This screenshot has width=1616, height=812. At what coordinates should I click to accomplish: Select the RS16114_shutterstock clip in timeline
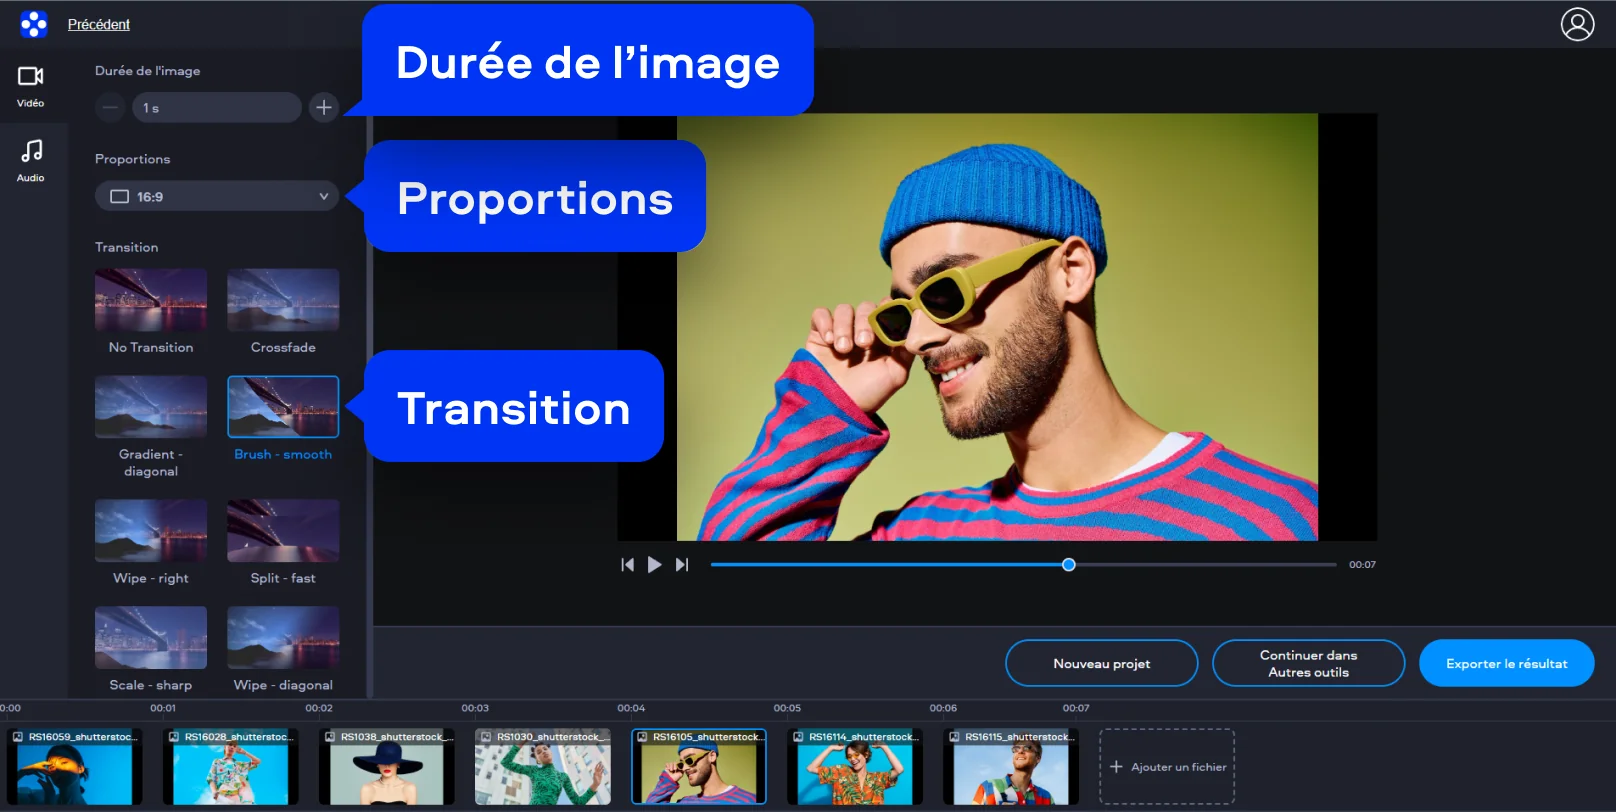coord(855,767)
